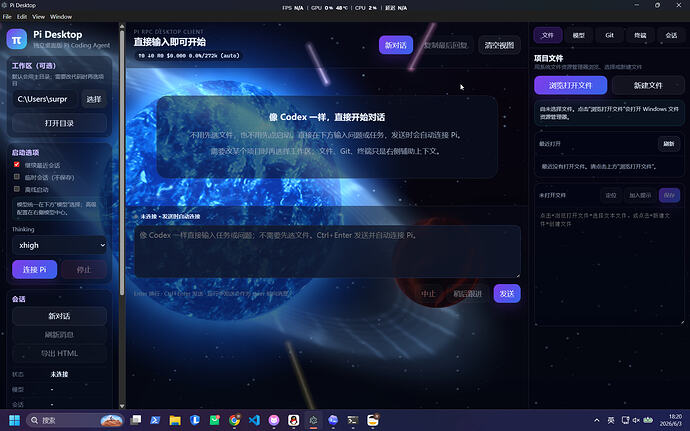Viewport: 690px width, 431px height.
Task: Click the left sidebar vertical scrollbar
Action: coord(122,163)
